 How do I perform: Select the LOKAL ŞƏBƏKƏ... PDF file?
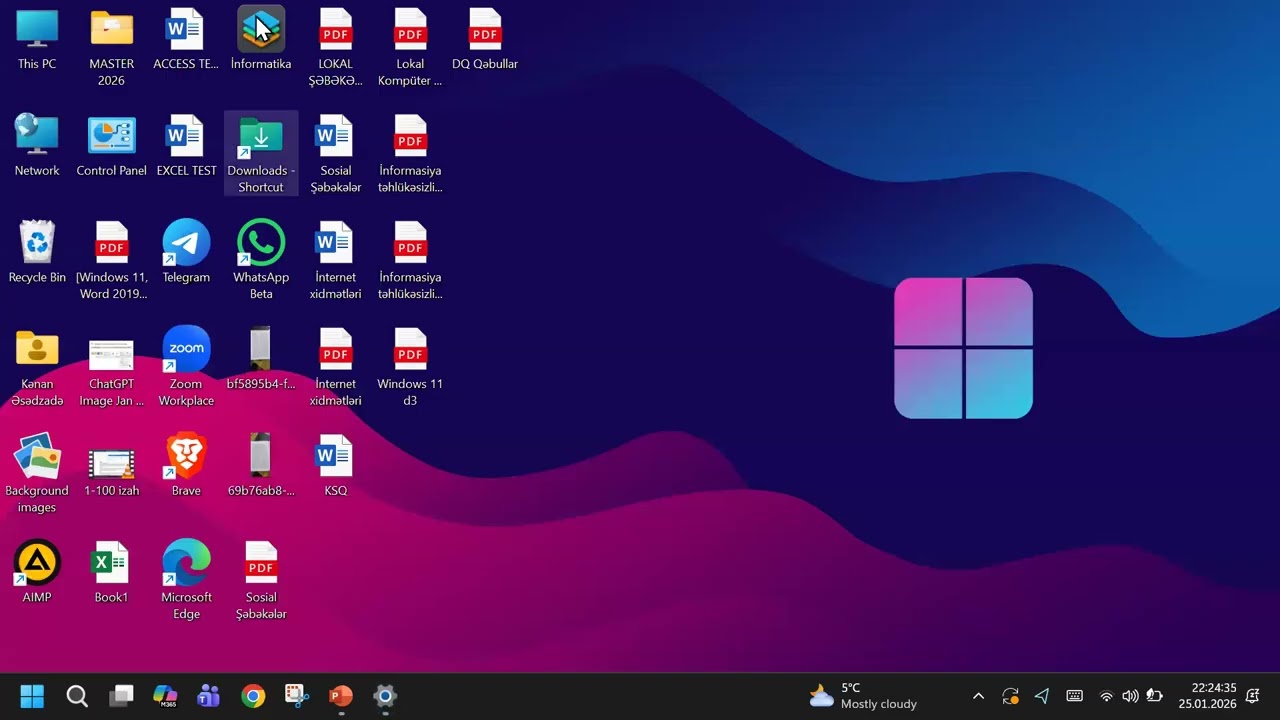(335, 48)
